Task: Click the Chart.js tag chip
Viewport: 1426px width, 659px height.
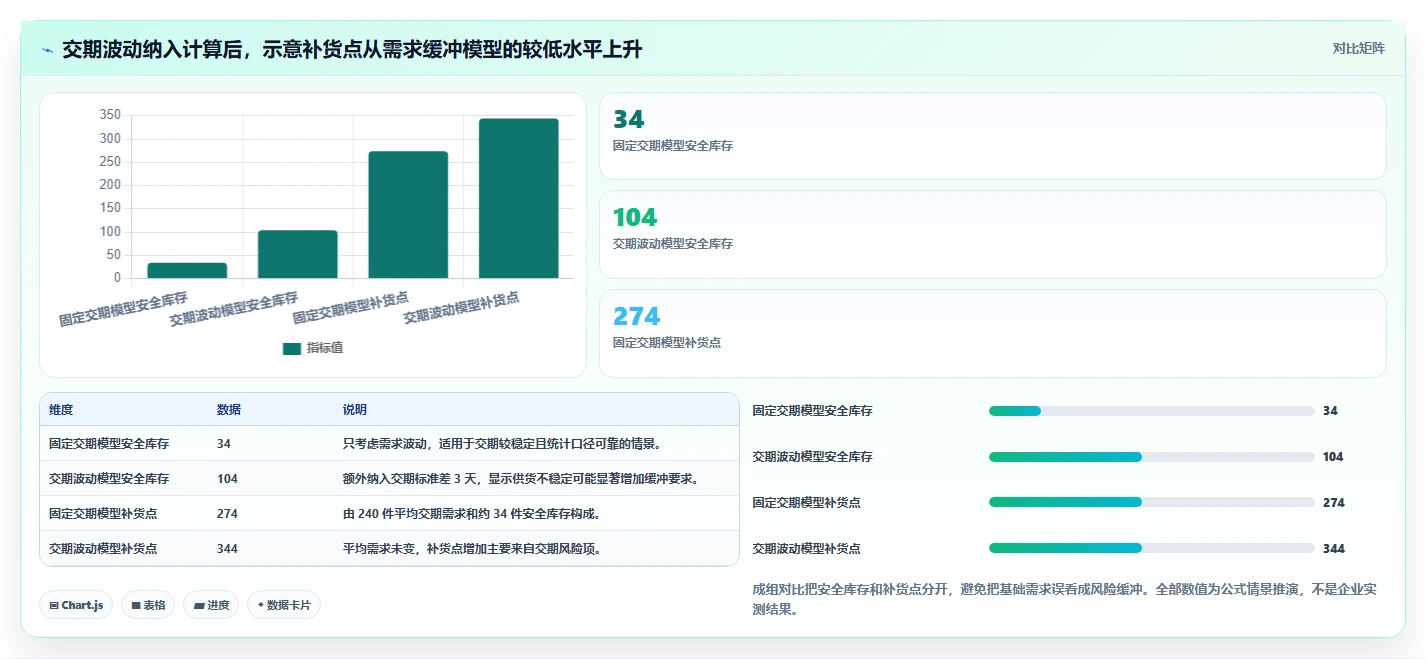Action: (x=76, y=605)
